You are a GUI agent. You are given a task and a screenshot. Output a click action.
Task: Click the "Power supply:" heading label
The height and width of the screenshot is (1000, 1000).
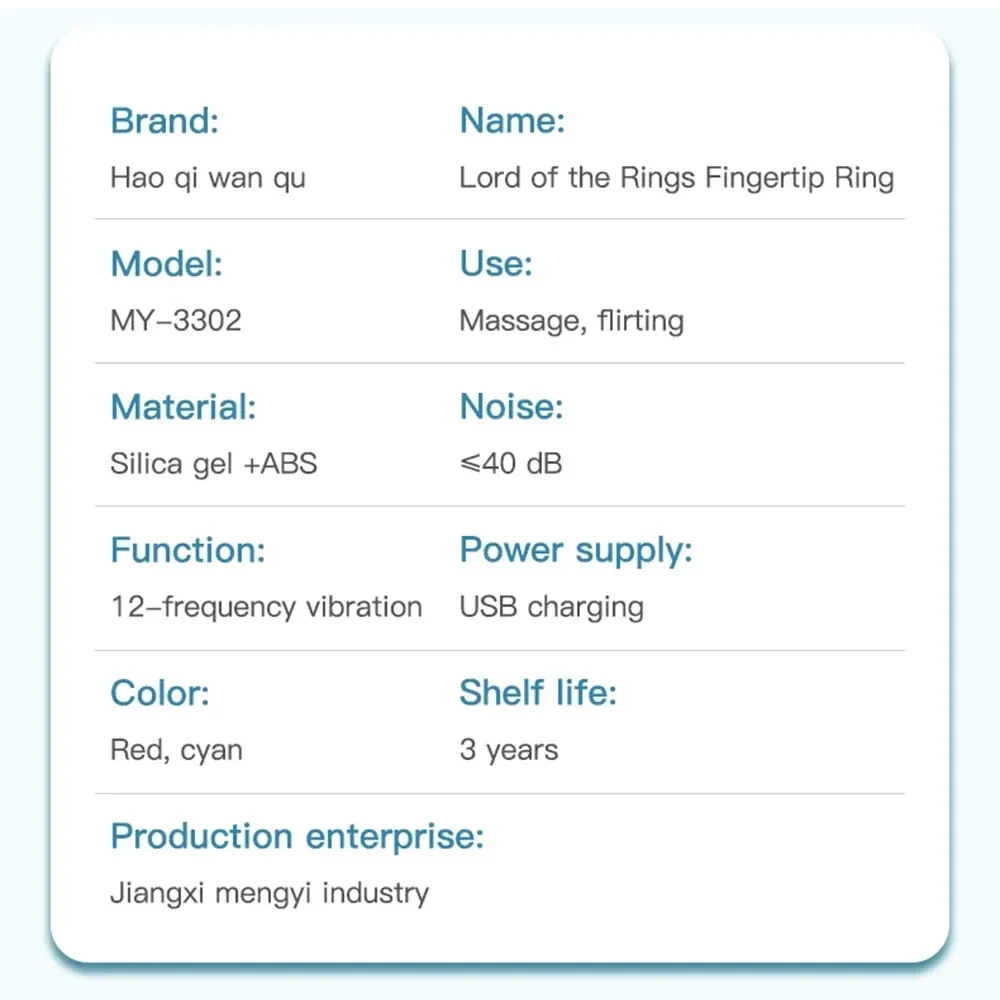575,550
